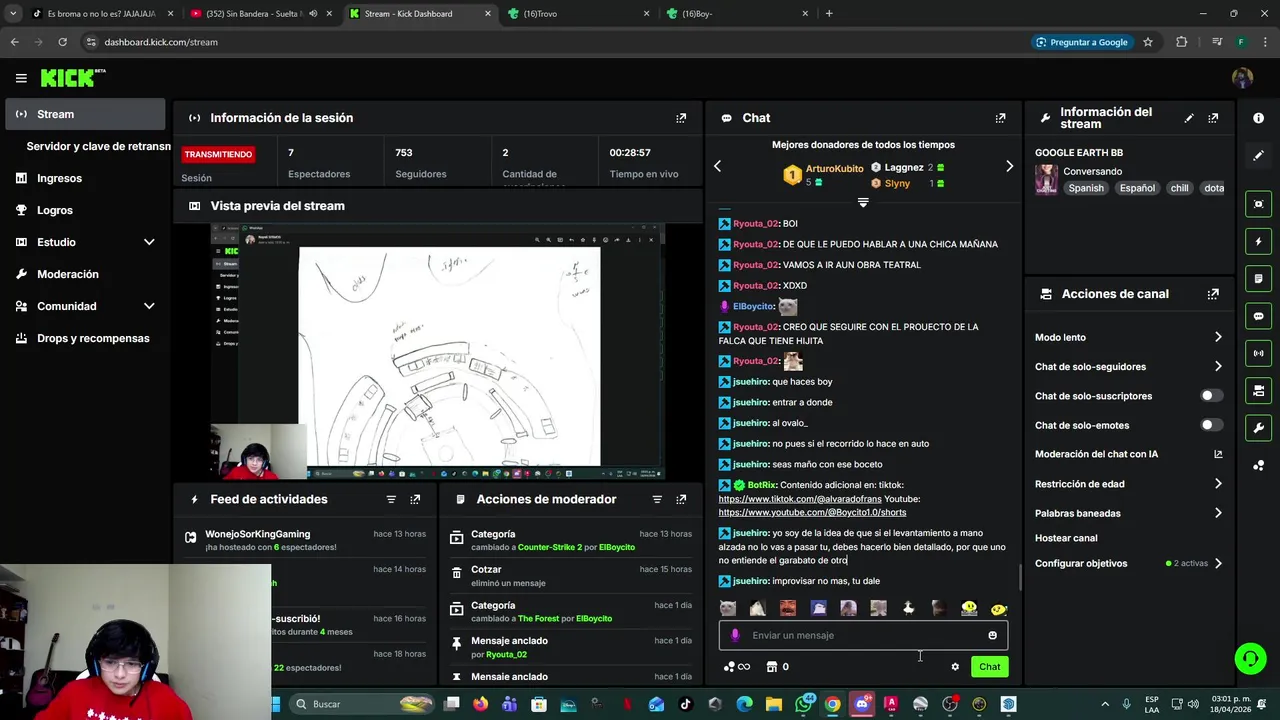Toggle the stream preview widget in the right sidebar
1280x720 pixels.
(x=1258, y=204)
